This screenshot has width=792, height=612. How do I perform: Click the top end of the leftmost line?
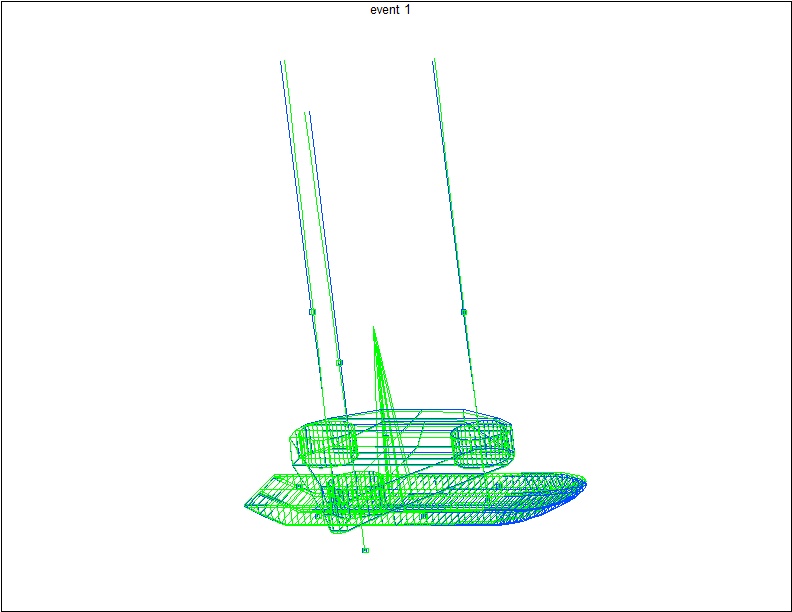[x=282, y=62]
